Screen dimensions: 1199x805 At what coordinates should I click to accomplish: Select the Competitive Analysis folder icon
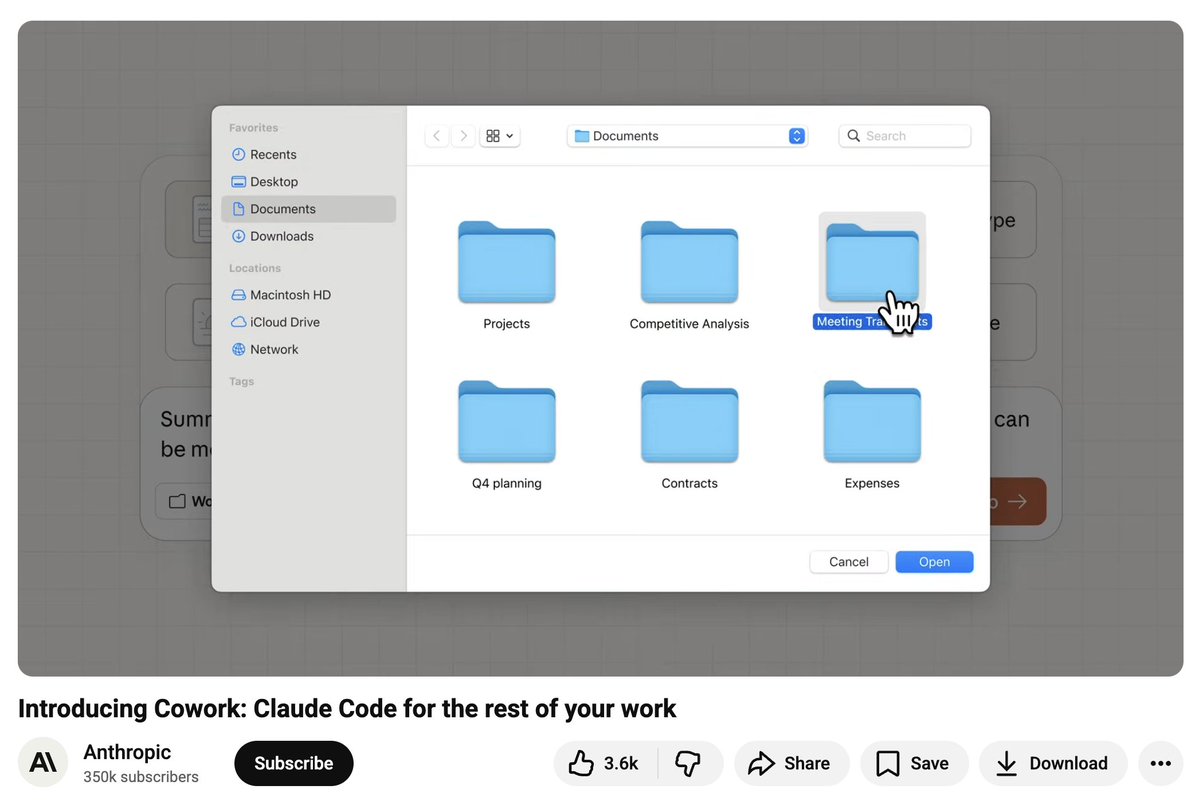(x=689, y=262)
